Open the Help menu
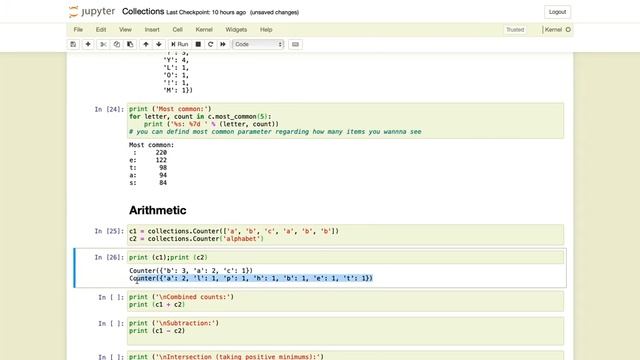640x360 pixels. point(266,29)
